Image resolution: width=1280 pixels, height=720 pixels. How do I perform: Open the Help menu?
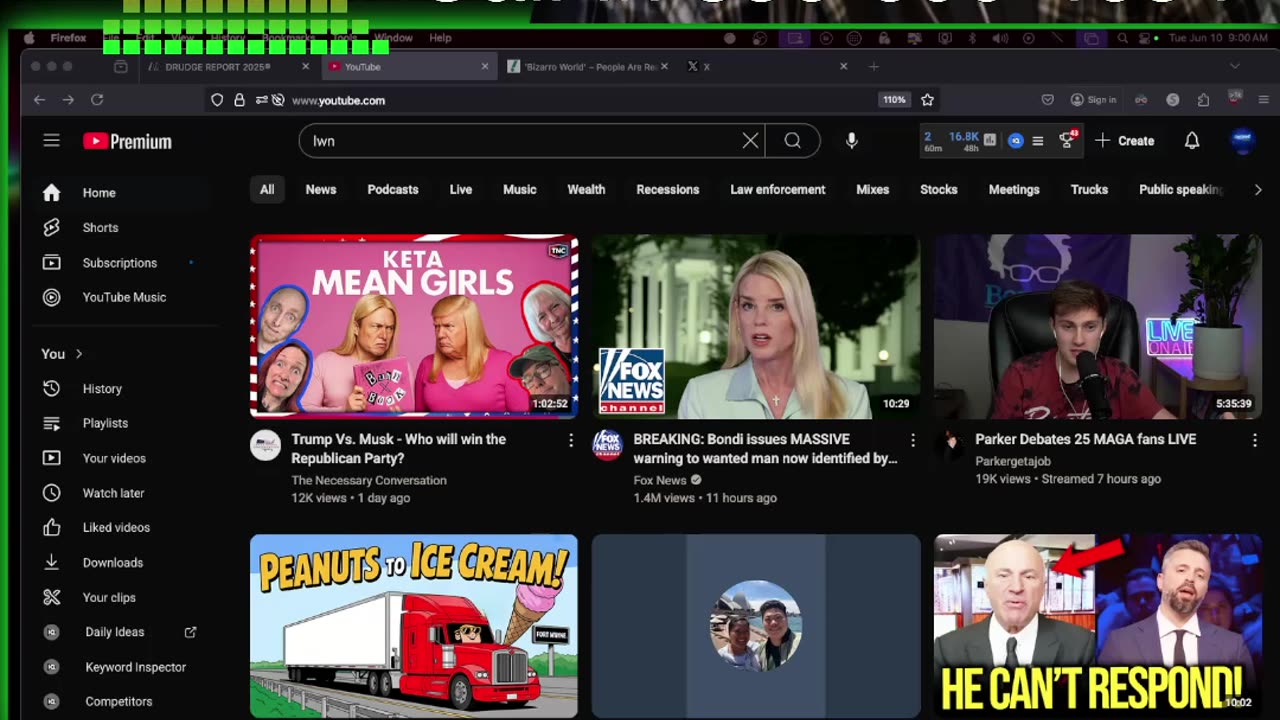coord(440,38)
